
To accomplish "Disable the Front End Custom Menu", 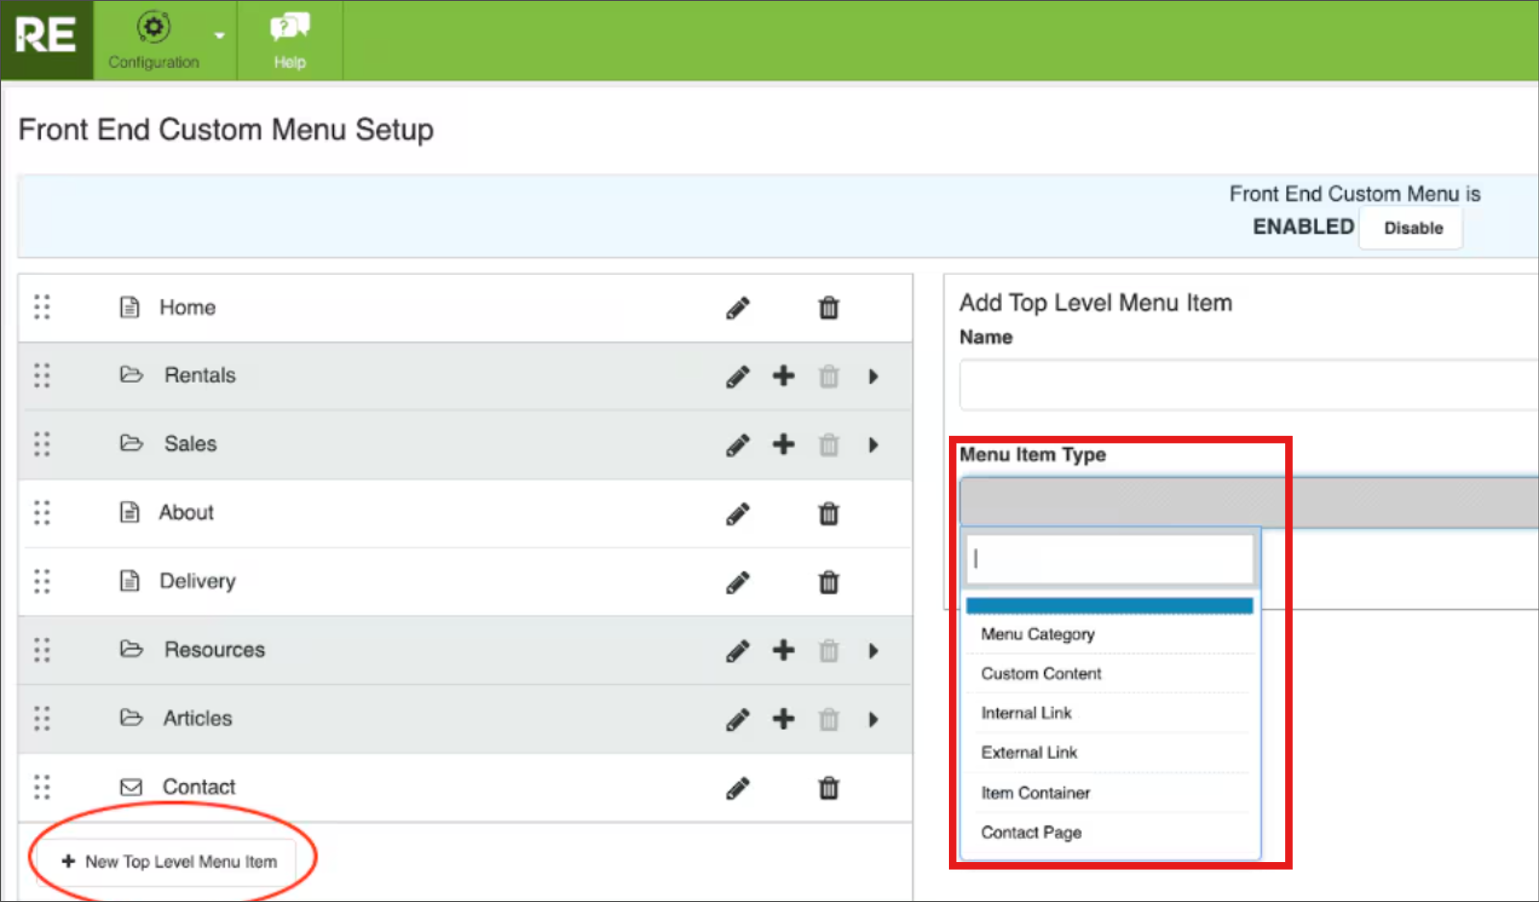I will click(x=1412, y=228).
